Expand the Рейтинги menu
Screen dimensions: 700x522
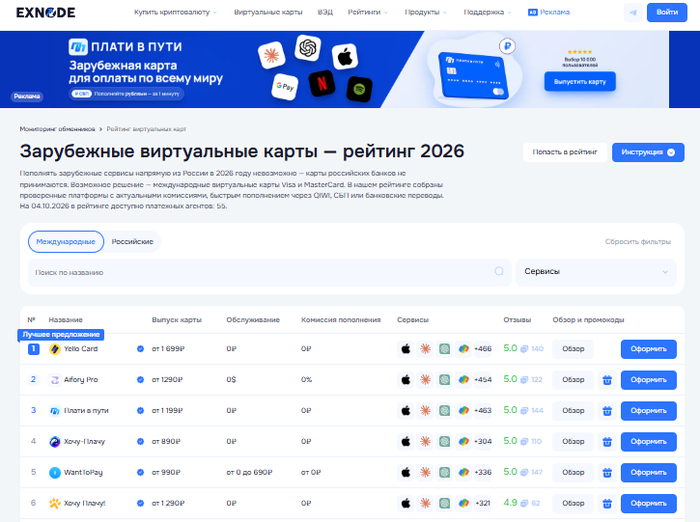click(x=368, y=13)
